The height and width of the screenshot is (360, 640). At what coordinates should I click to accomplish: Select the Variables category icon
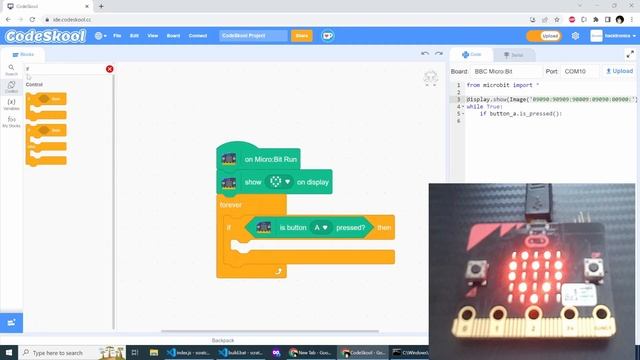pos(11,104)
